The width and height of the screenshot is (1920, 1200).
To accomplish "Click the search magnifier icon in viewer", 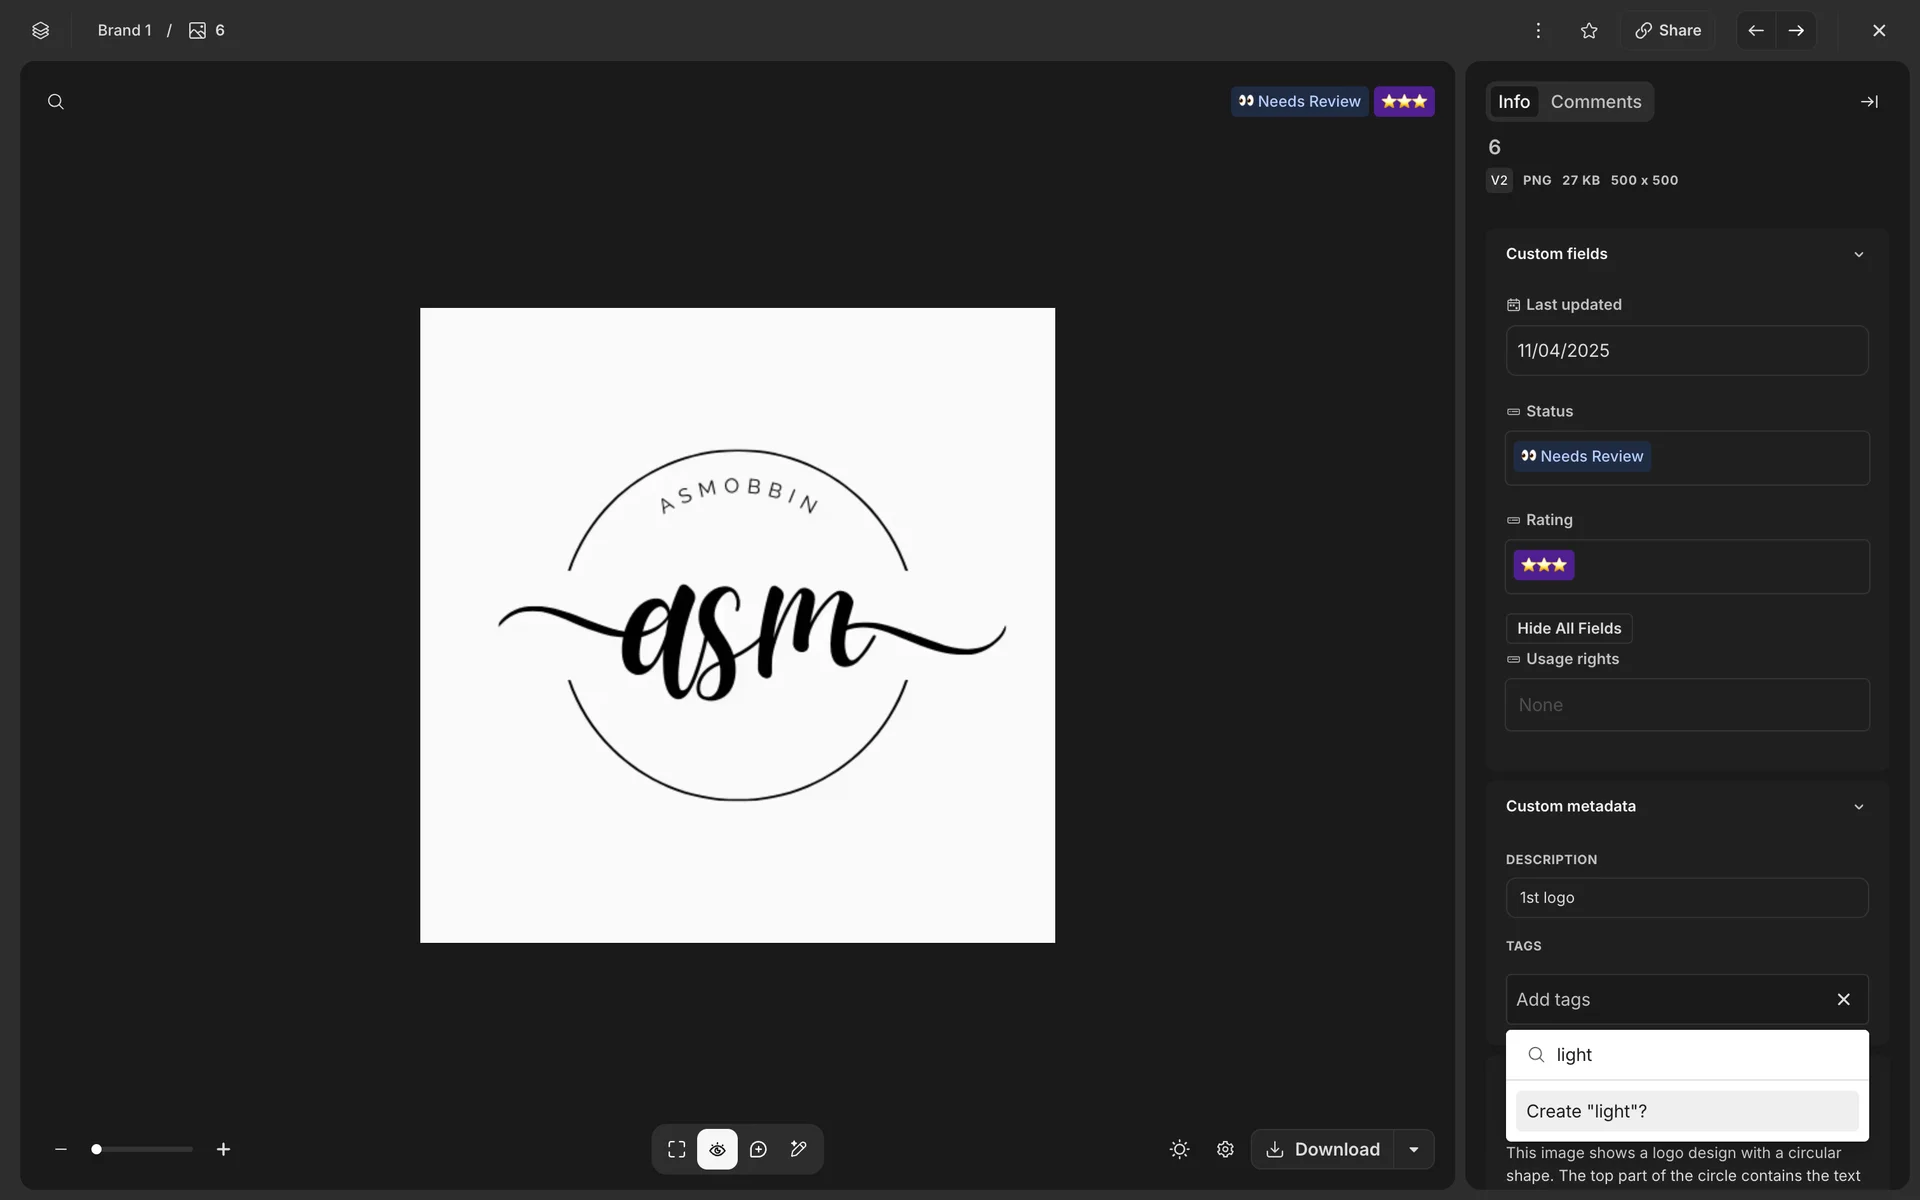I will click(56, 102).
